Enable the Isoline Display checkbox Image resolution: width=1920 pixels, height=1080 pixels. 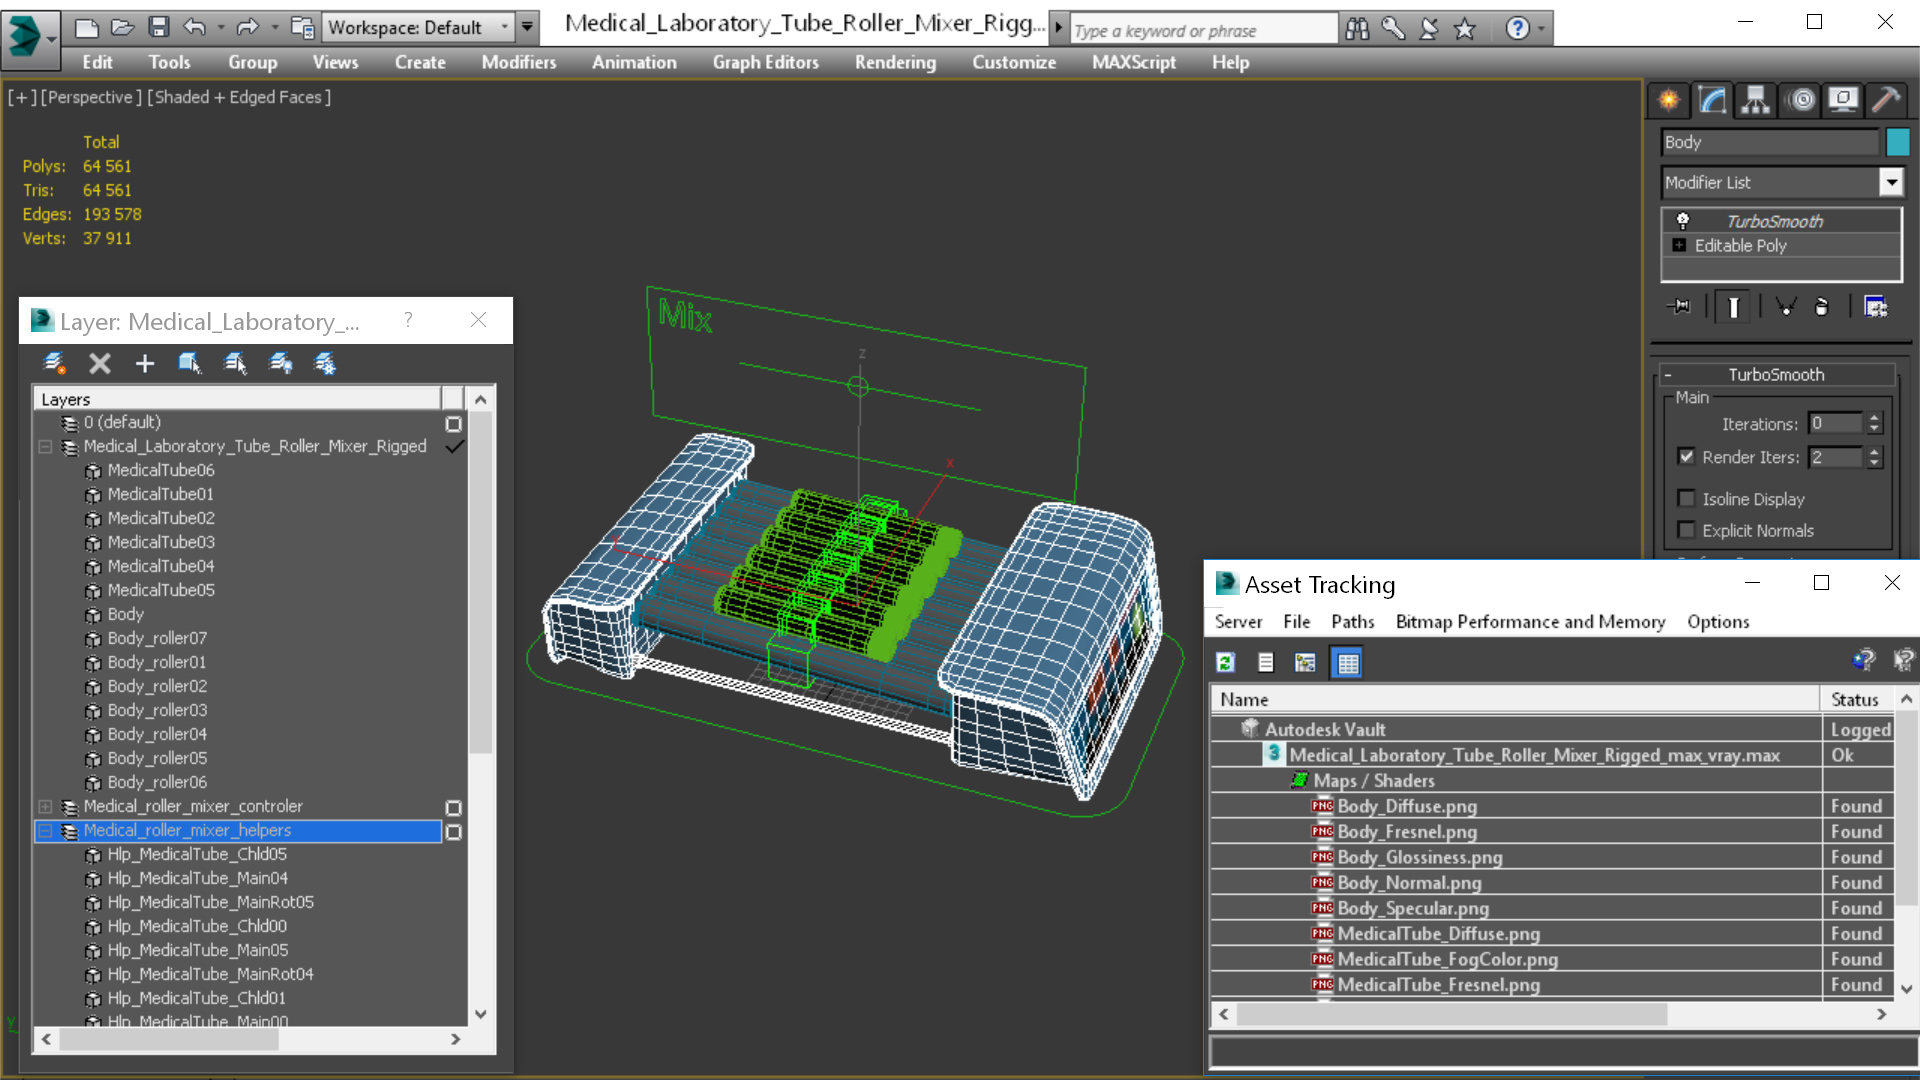pyautogui.click(x=1686, y=499)
